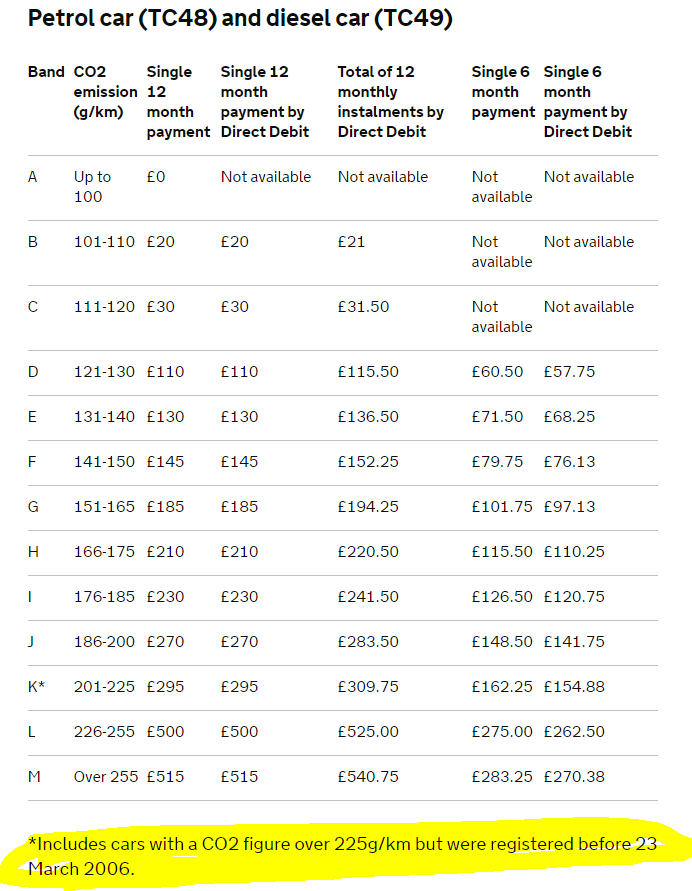Click the £76.13 Direct Debit value for Band F

click(x=569, y=461)
